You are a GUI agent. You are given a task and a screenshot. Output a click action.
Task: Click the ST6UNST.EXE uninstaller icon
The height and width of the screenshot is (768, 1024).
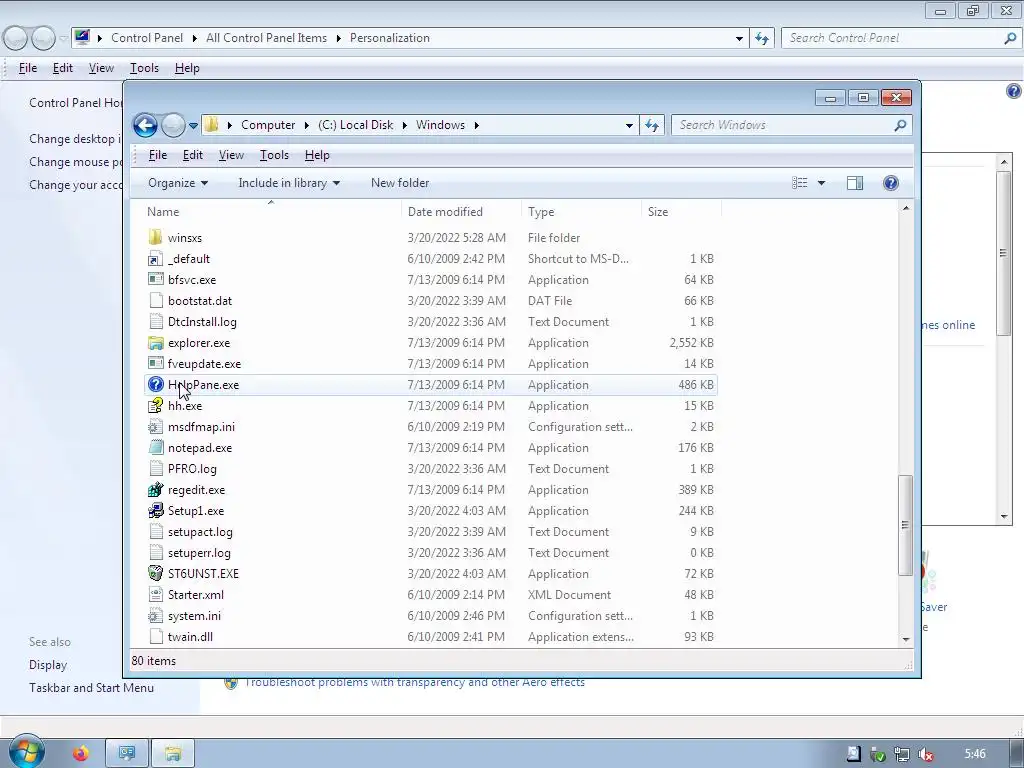pos(155,573)
